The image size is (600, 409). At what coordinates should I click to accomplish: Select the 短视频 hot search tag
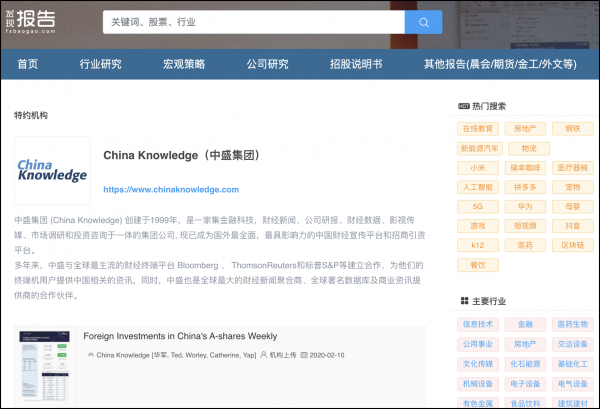pos(525,226)
